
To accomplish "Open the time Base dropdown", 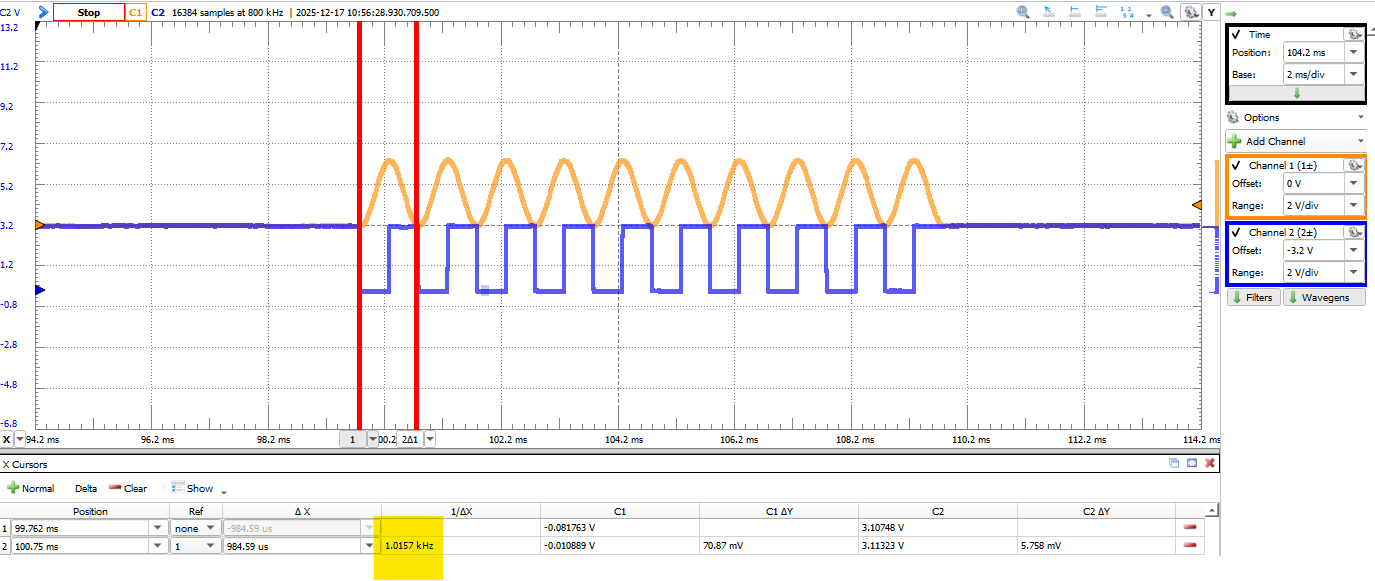I will (x=1354, y=74).
